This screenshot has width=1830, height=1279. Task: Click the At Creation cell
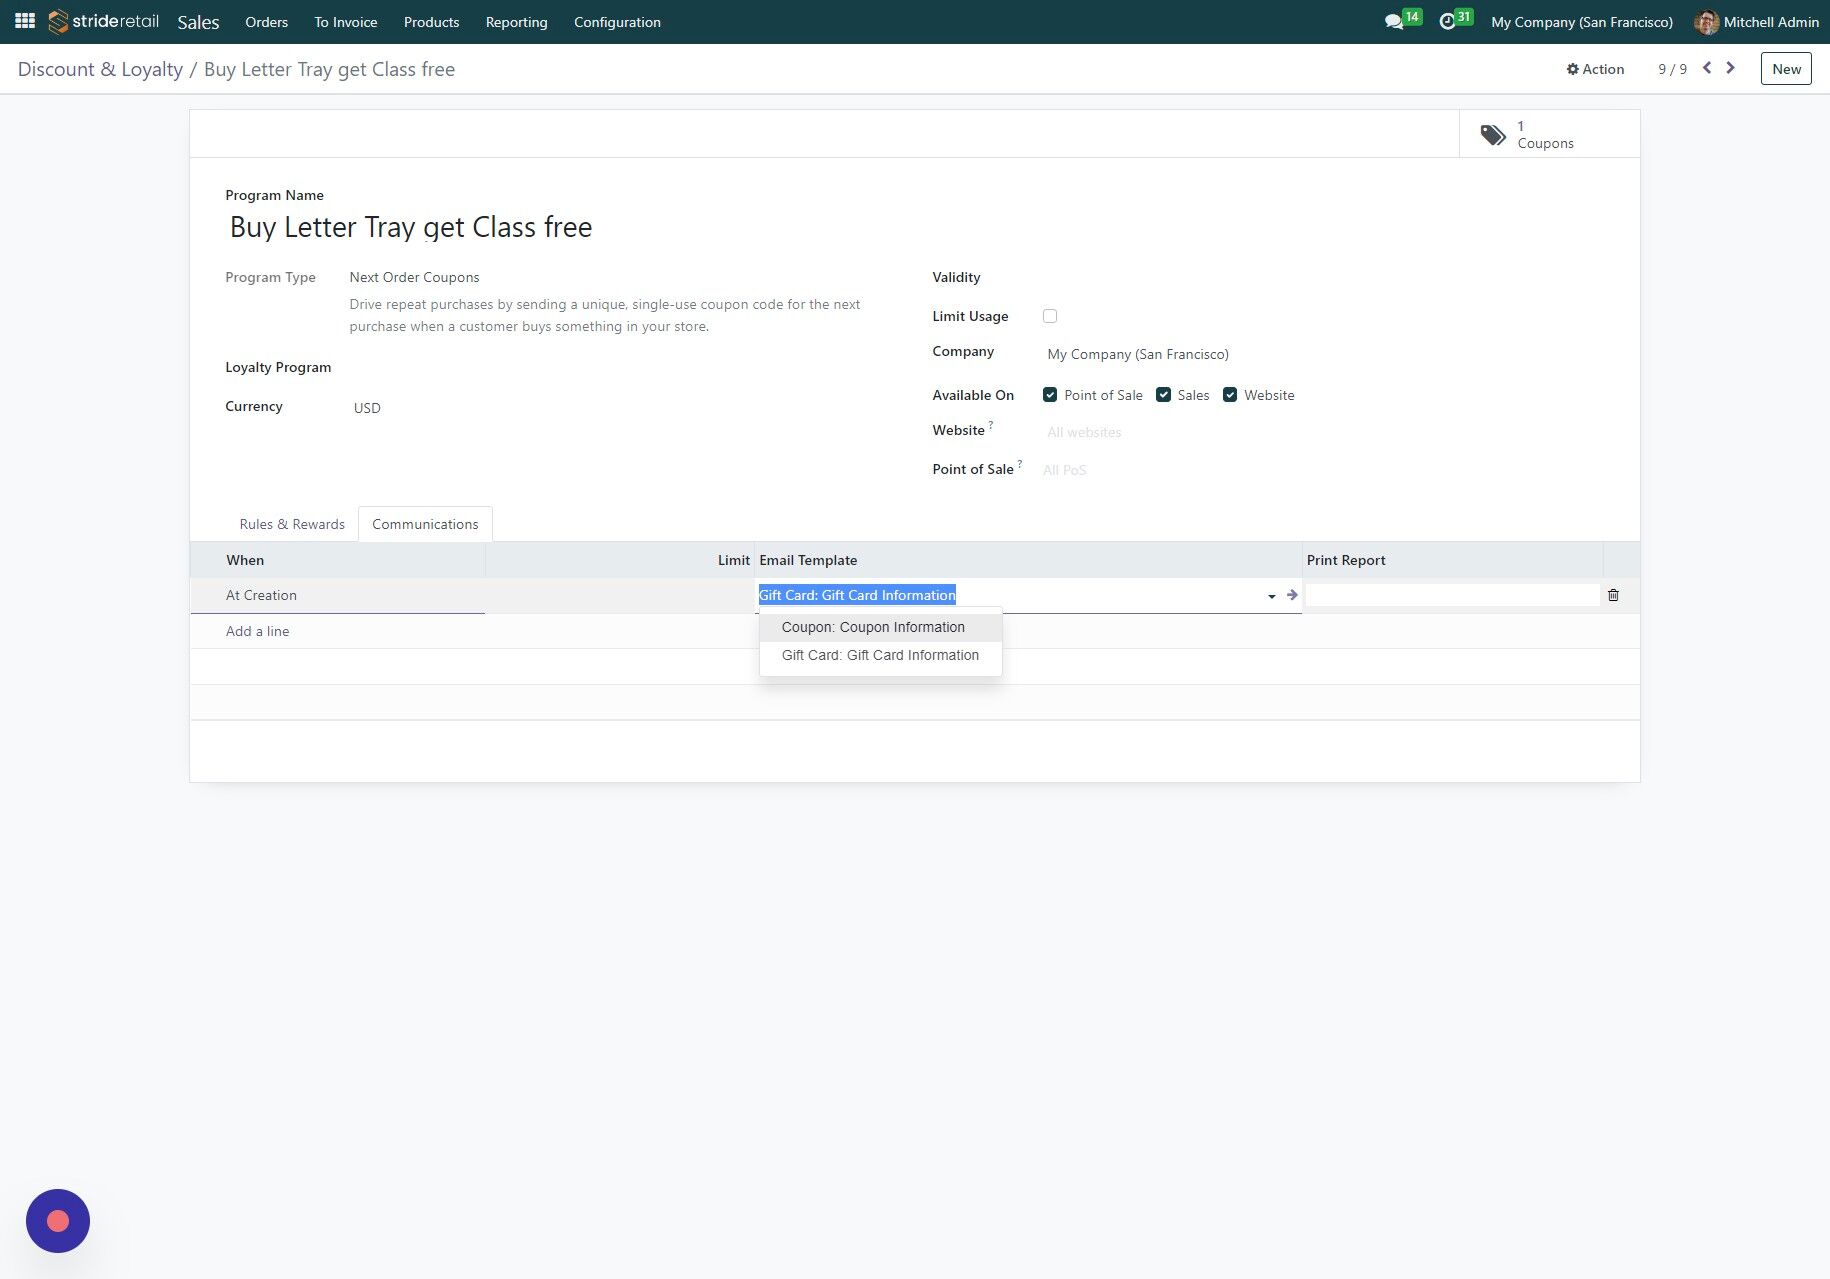[338, 595]
